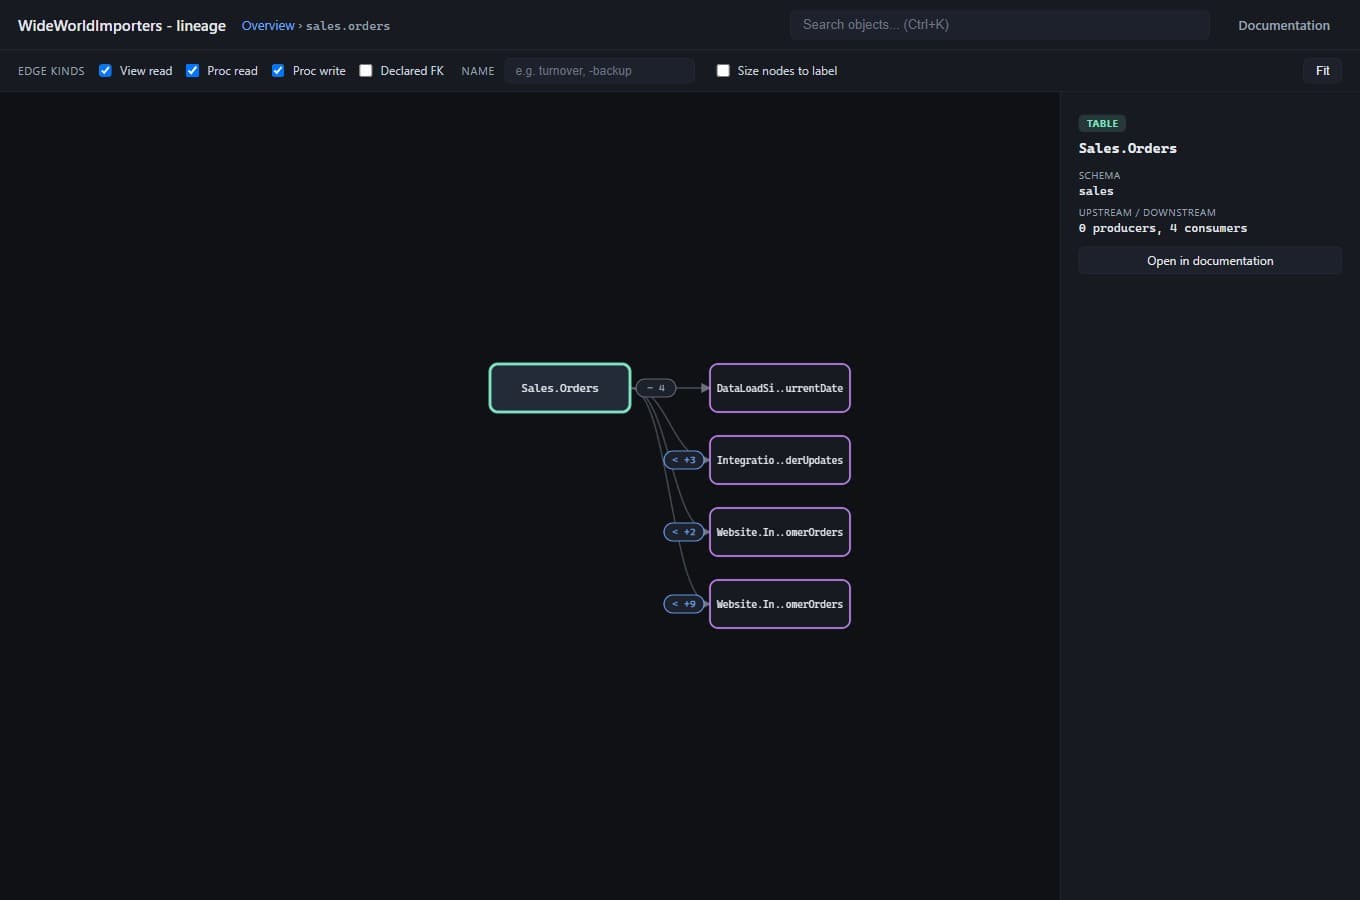The height and width of the screenshot is (900, 1360).
Task: Open the Documentation link
Action: (1284, 25)
